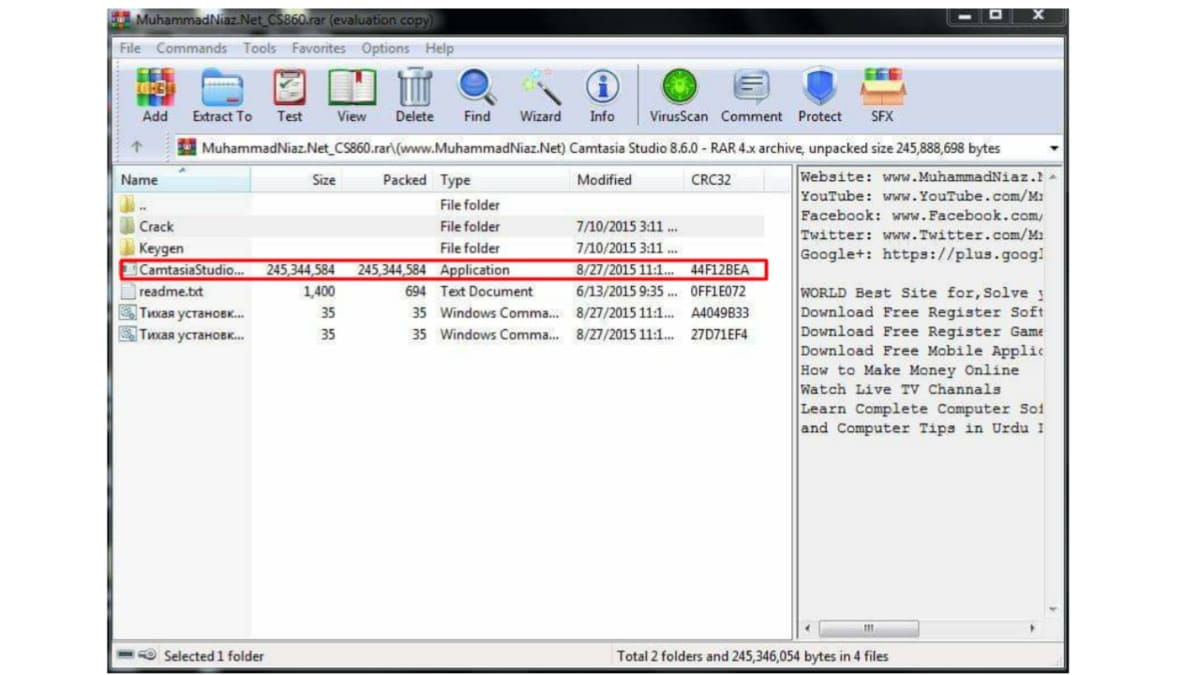Open the Favorites menu
This screenshot has width=1200, height=675.
coord(318,48)
